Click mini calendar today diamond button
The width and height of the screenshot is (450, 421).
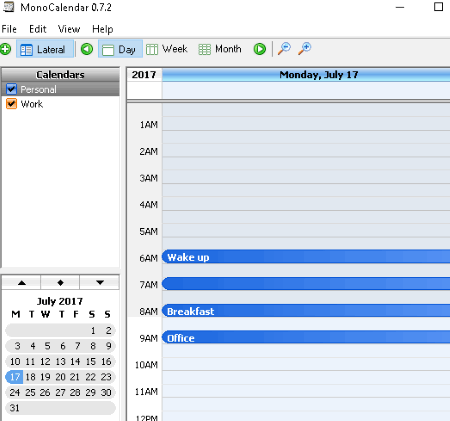click(60, 283)
